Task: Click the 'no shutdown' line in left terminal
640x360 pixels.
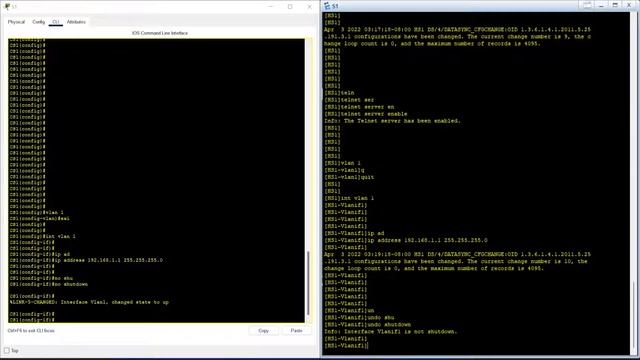Action: [49, 284]
